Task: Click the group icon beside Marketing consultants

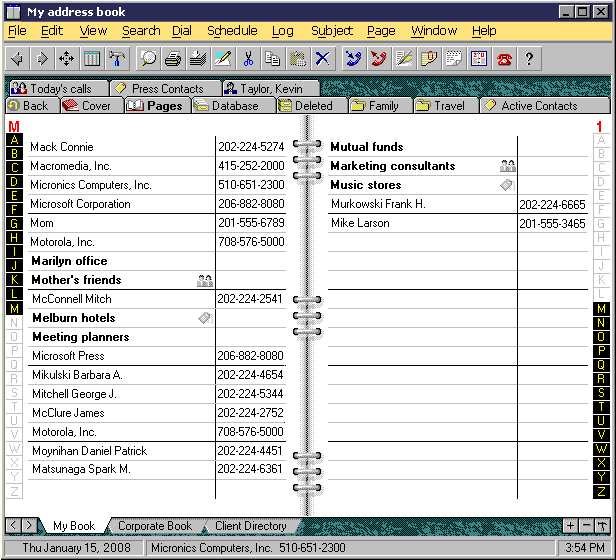Action: [x=508, y=166]
